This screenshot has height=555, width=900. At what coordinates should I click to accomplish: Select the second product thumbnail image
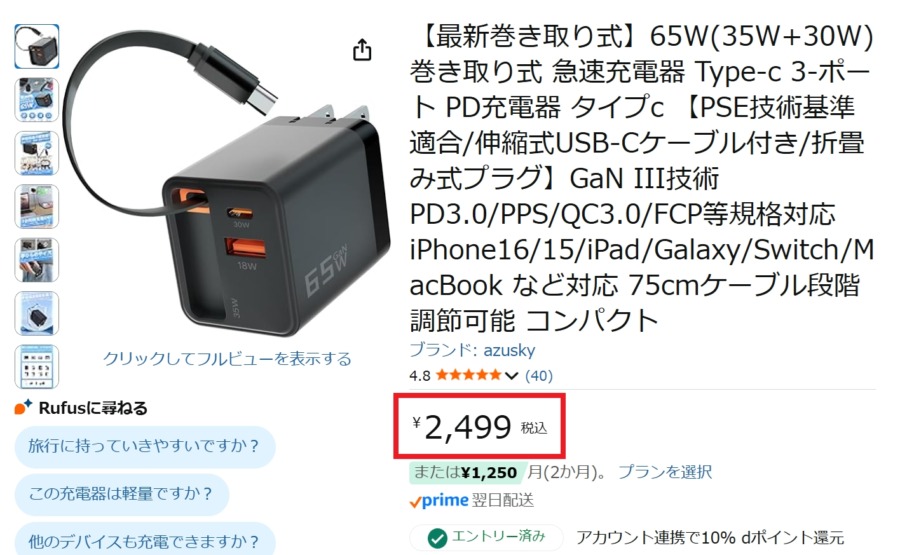(36, 100)
